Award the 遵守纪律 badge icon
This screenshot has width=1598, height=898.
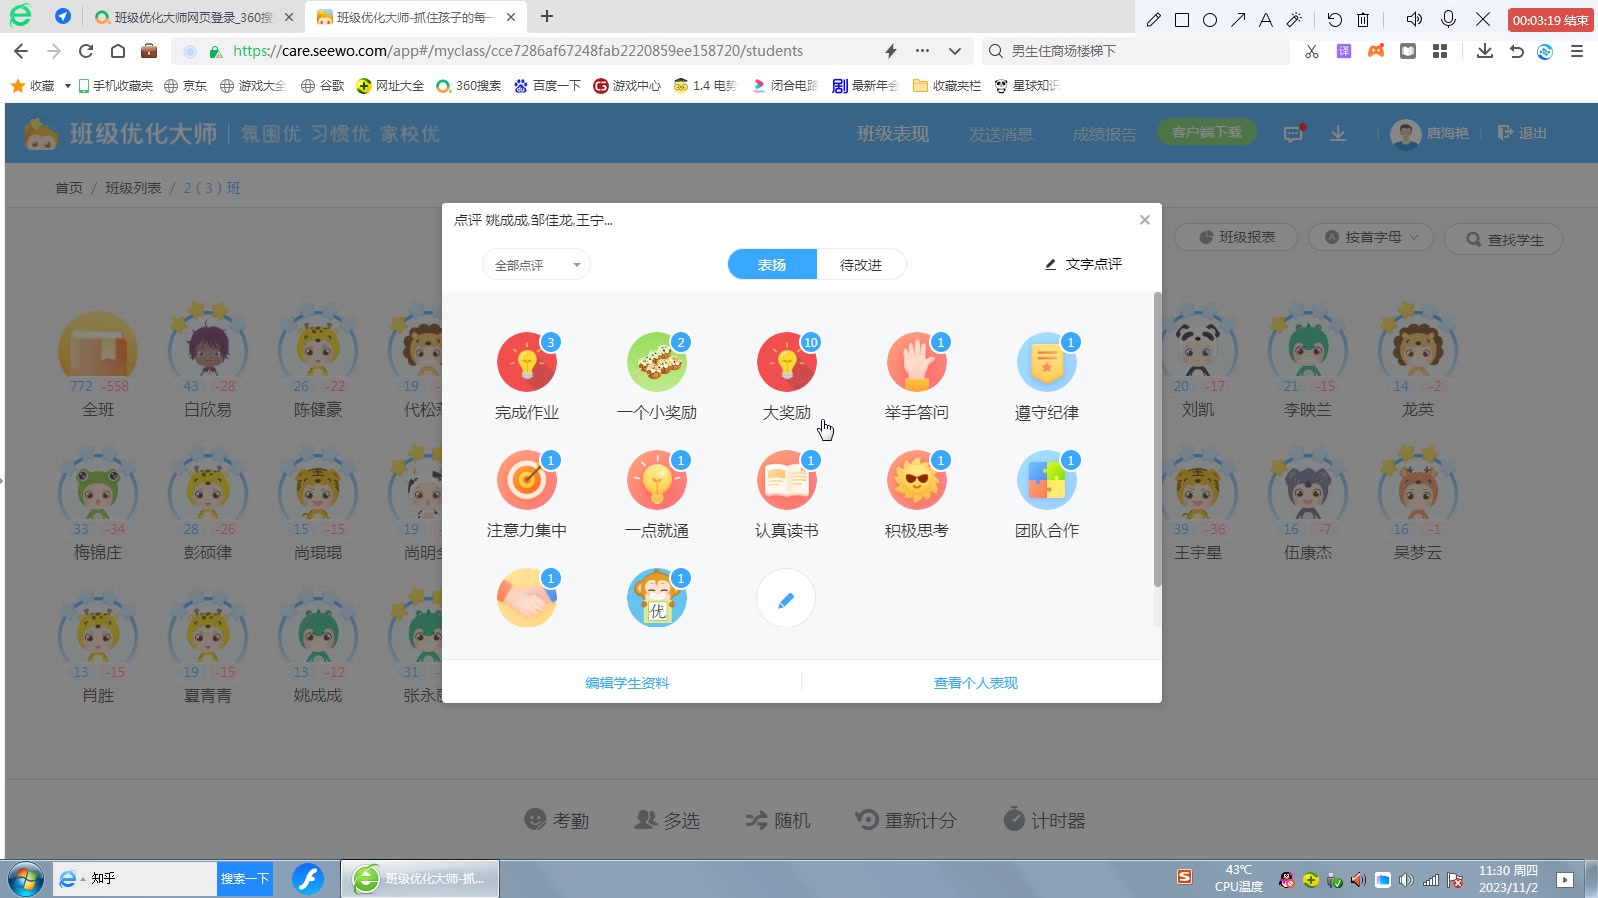pyautogui.click(x=1047, y=362)
